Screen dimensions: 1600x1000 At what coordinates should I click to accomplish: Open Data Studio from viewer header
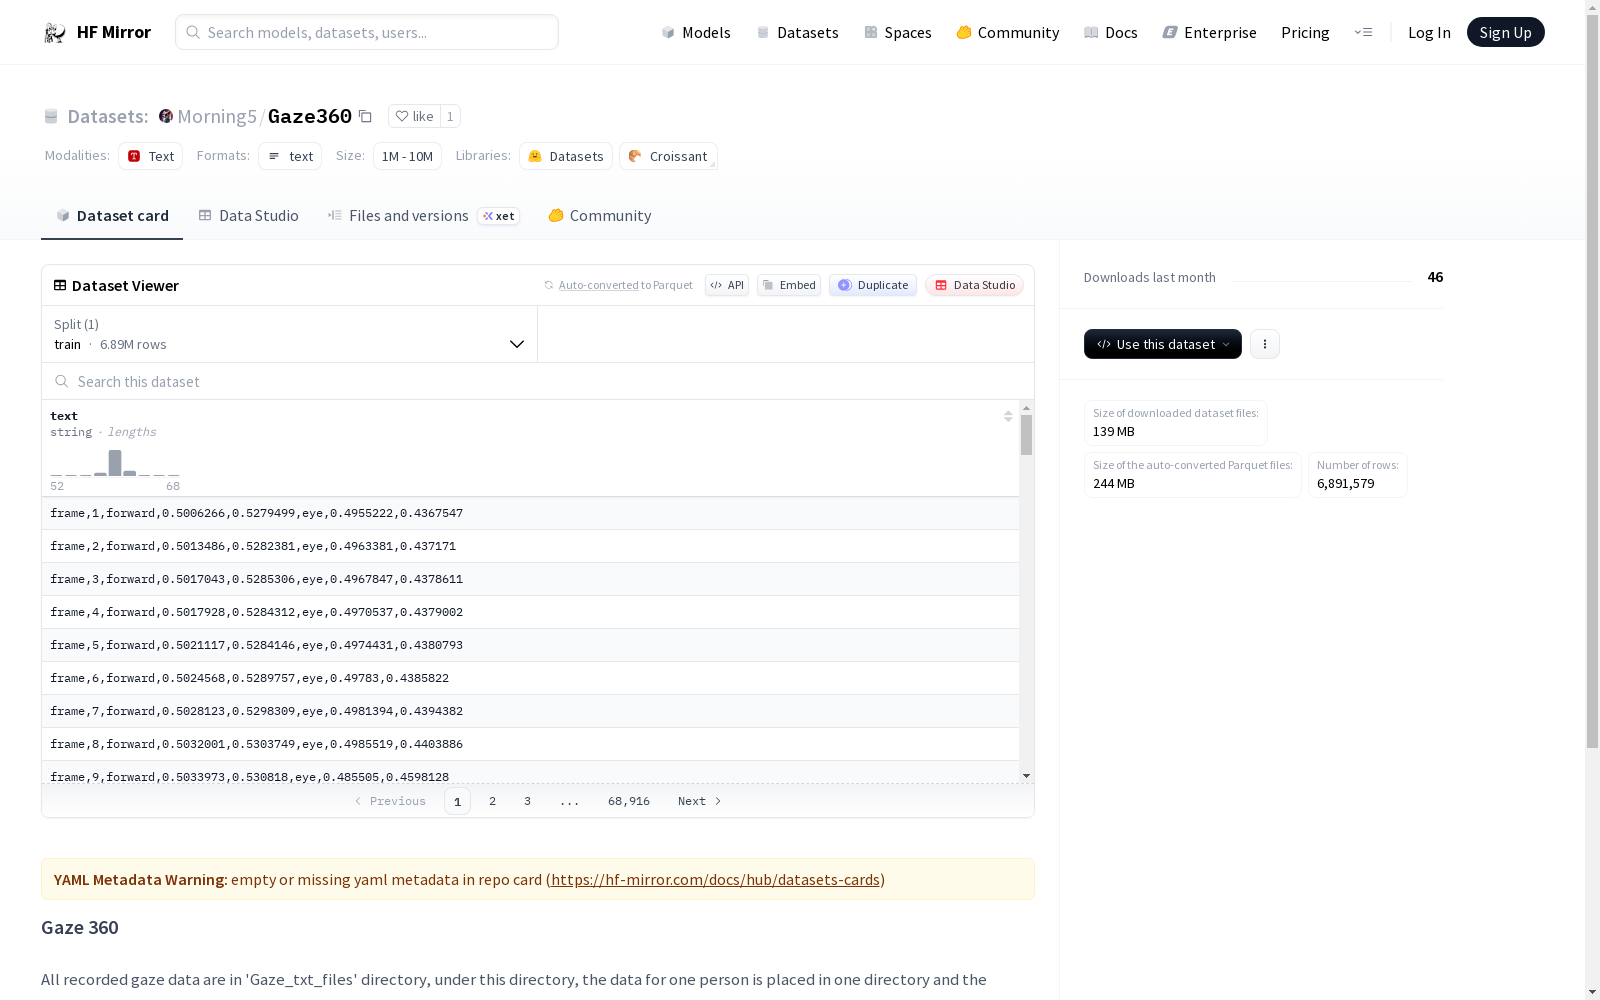click(x=975, y=285)
